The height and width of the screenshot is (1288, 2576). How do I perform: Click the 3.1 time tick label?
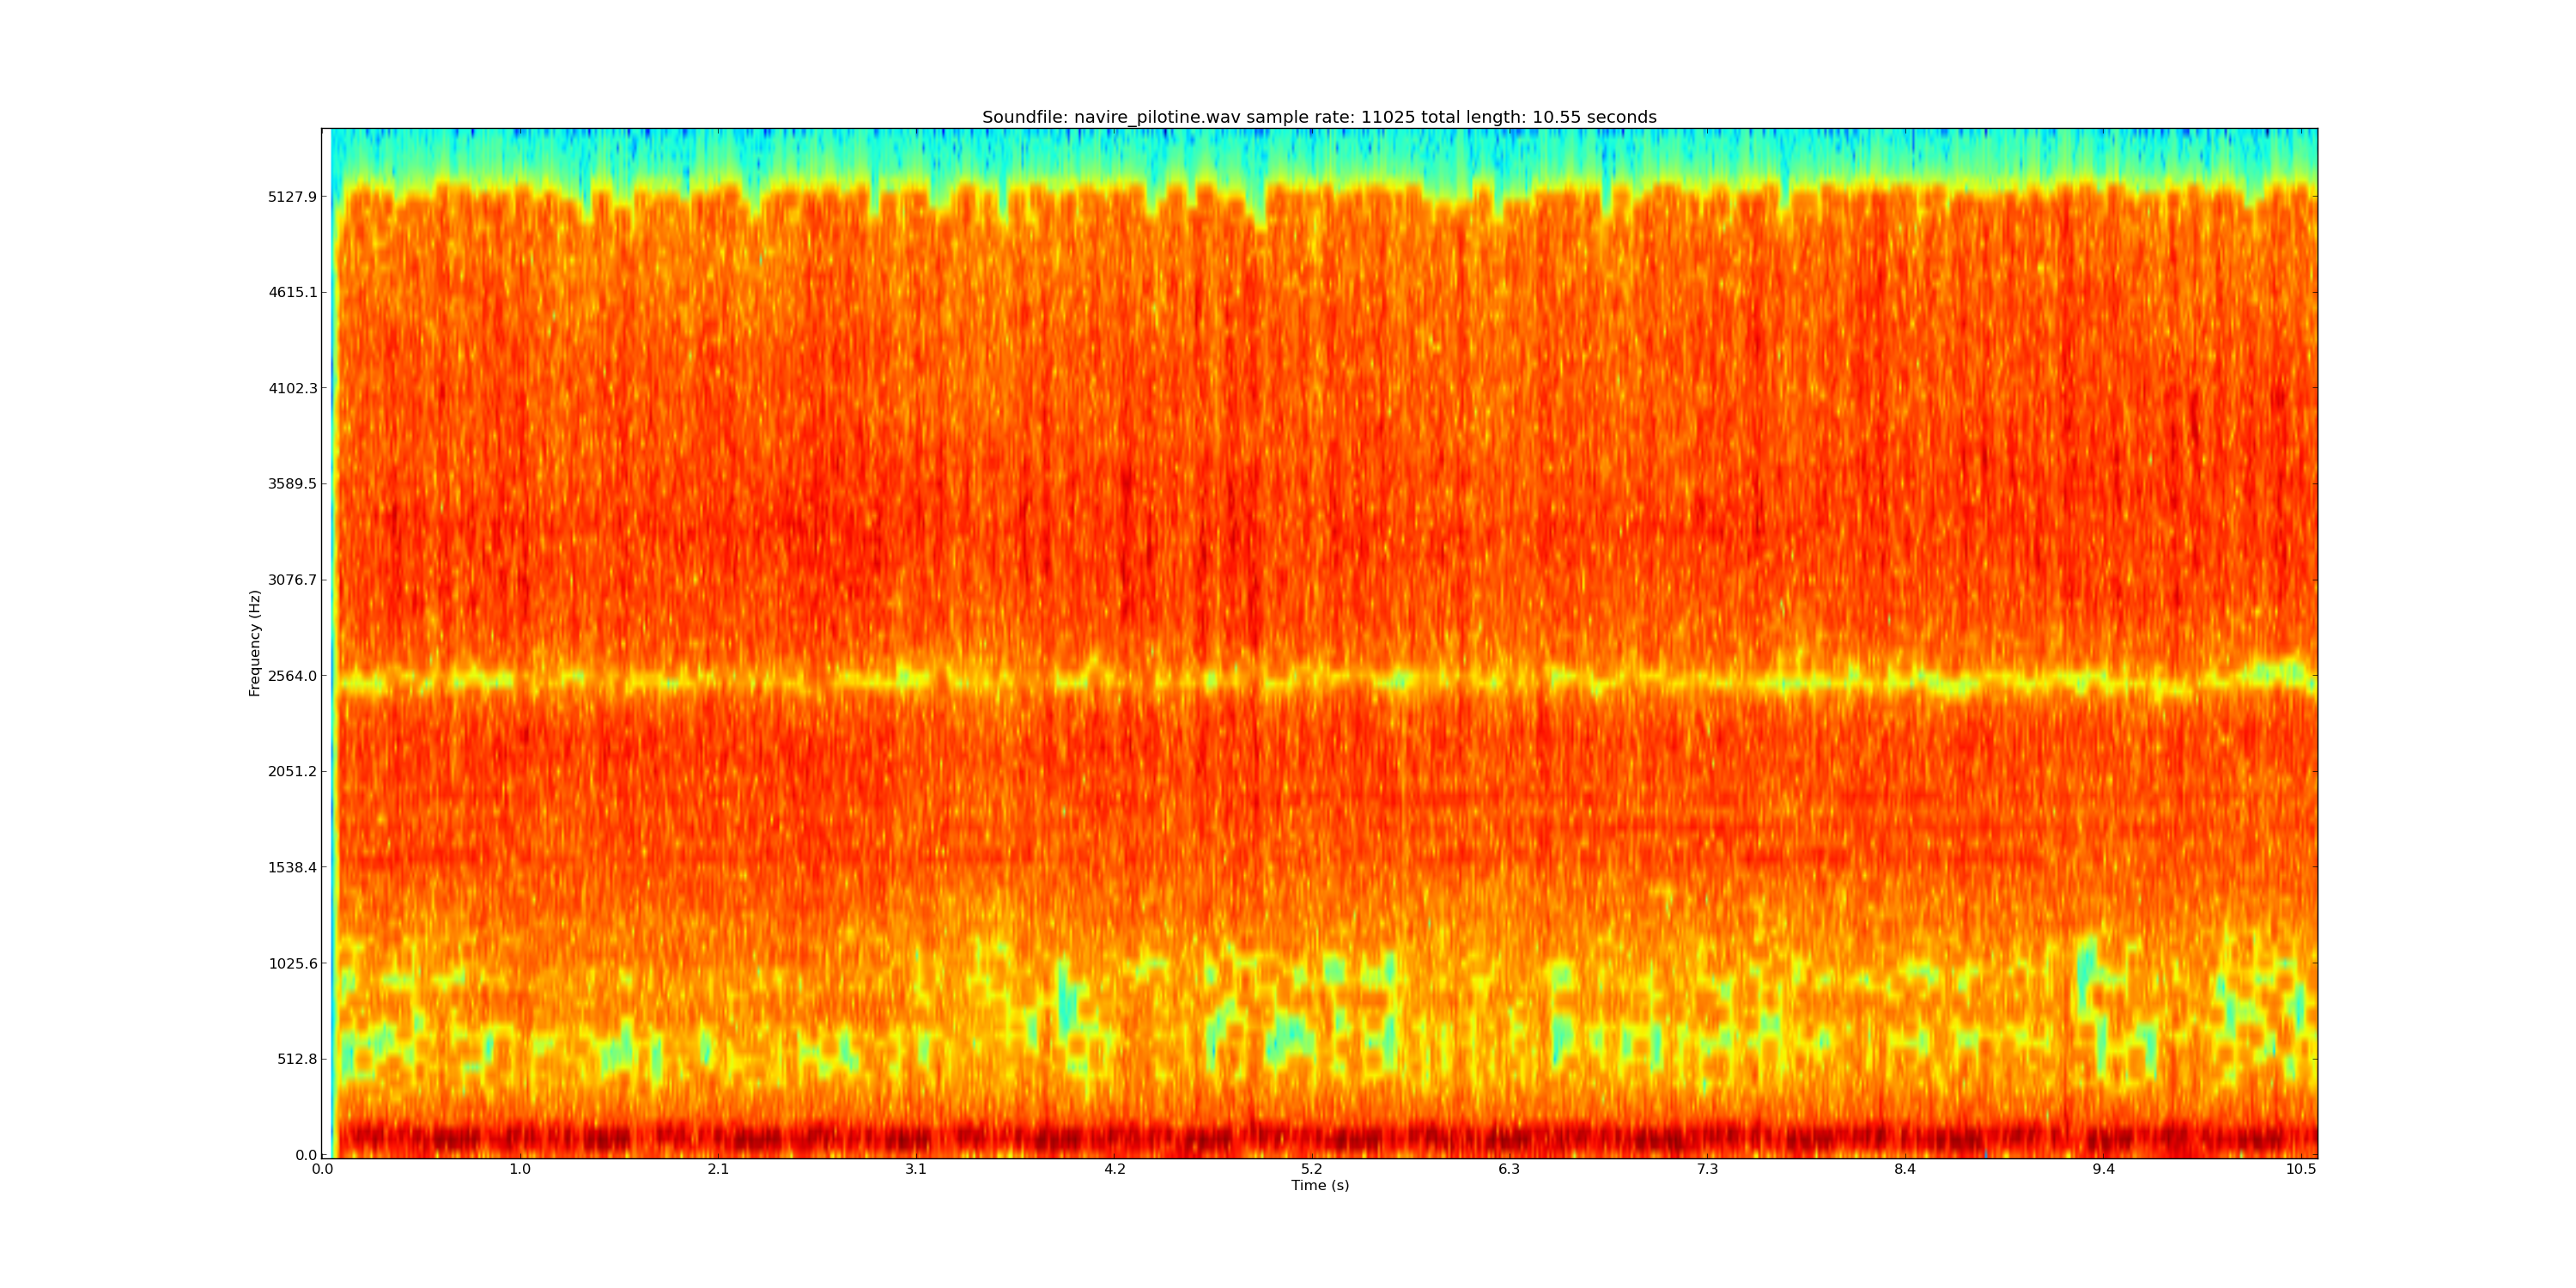(916, 1169)
